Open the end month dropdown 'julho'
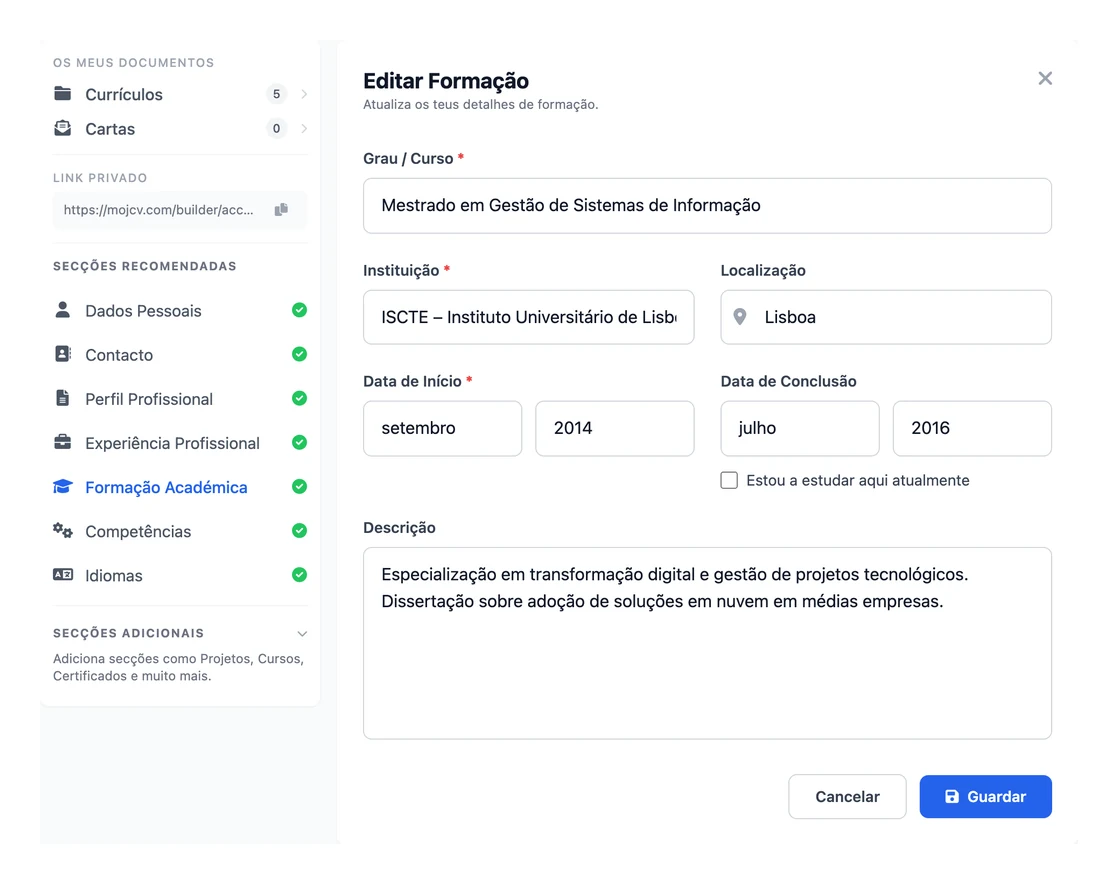 click(800, 428)
